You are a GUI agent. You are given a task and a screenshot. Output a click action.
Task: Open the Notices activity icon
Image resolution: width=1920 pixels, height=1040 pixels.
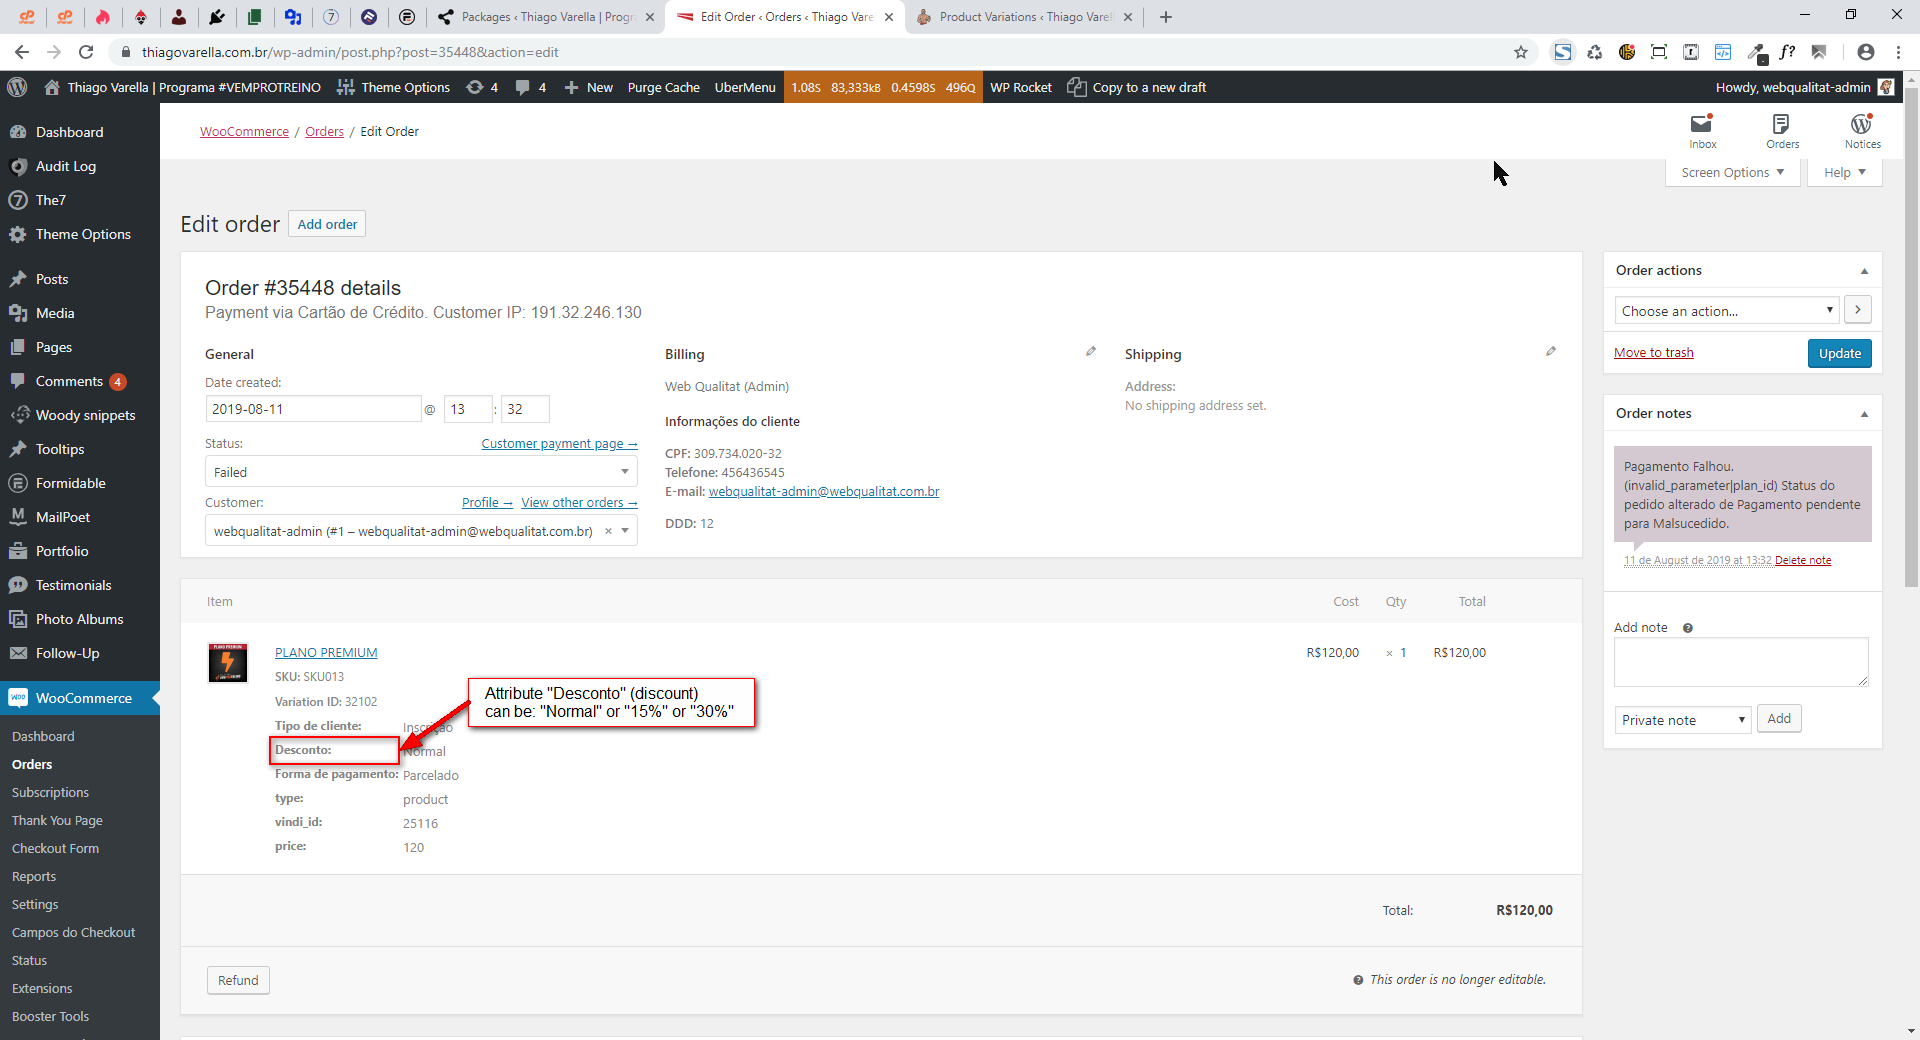(x=1862, y=131)
